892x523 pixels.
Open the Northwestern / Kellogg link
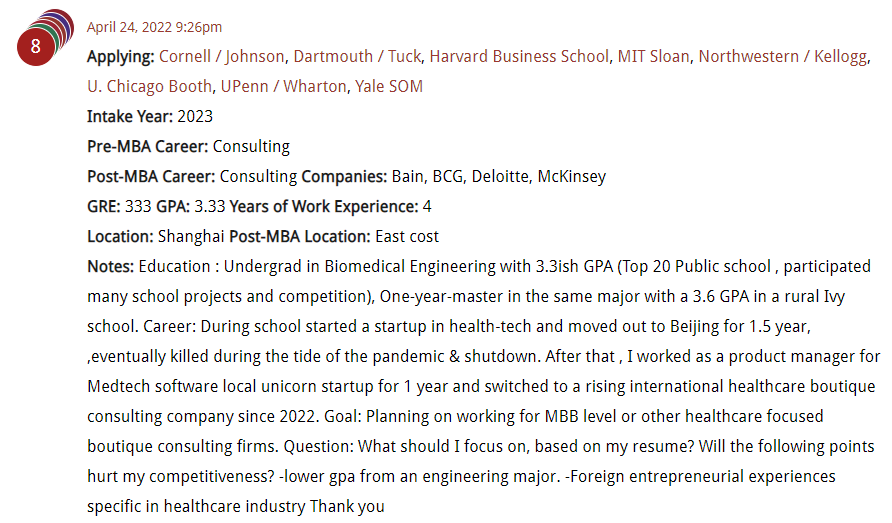(783, 56)
